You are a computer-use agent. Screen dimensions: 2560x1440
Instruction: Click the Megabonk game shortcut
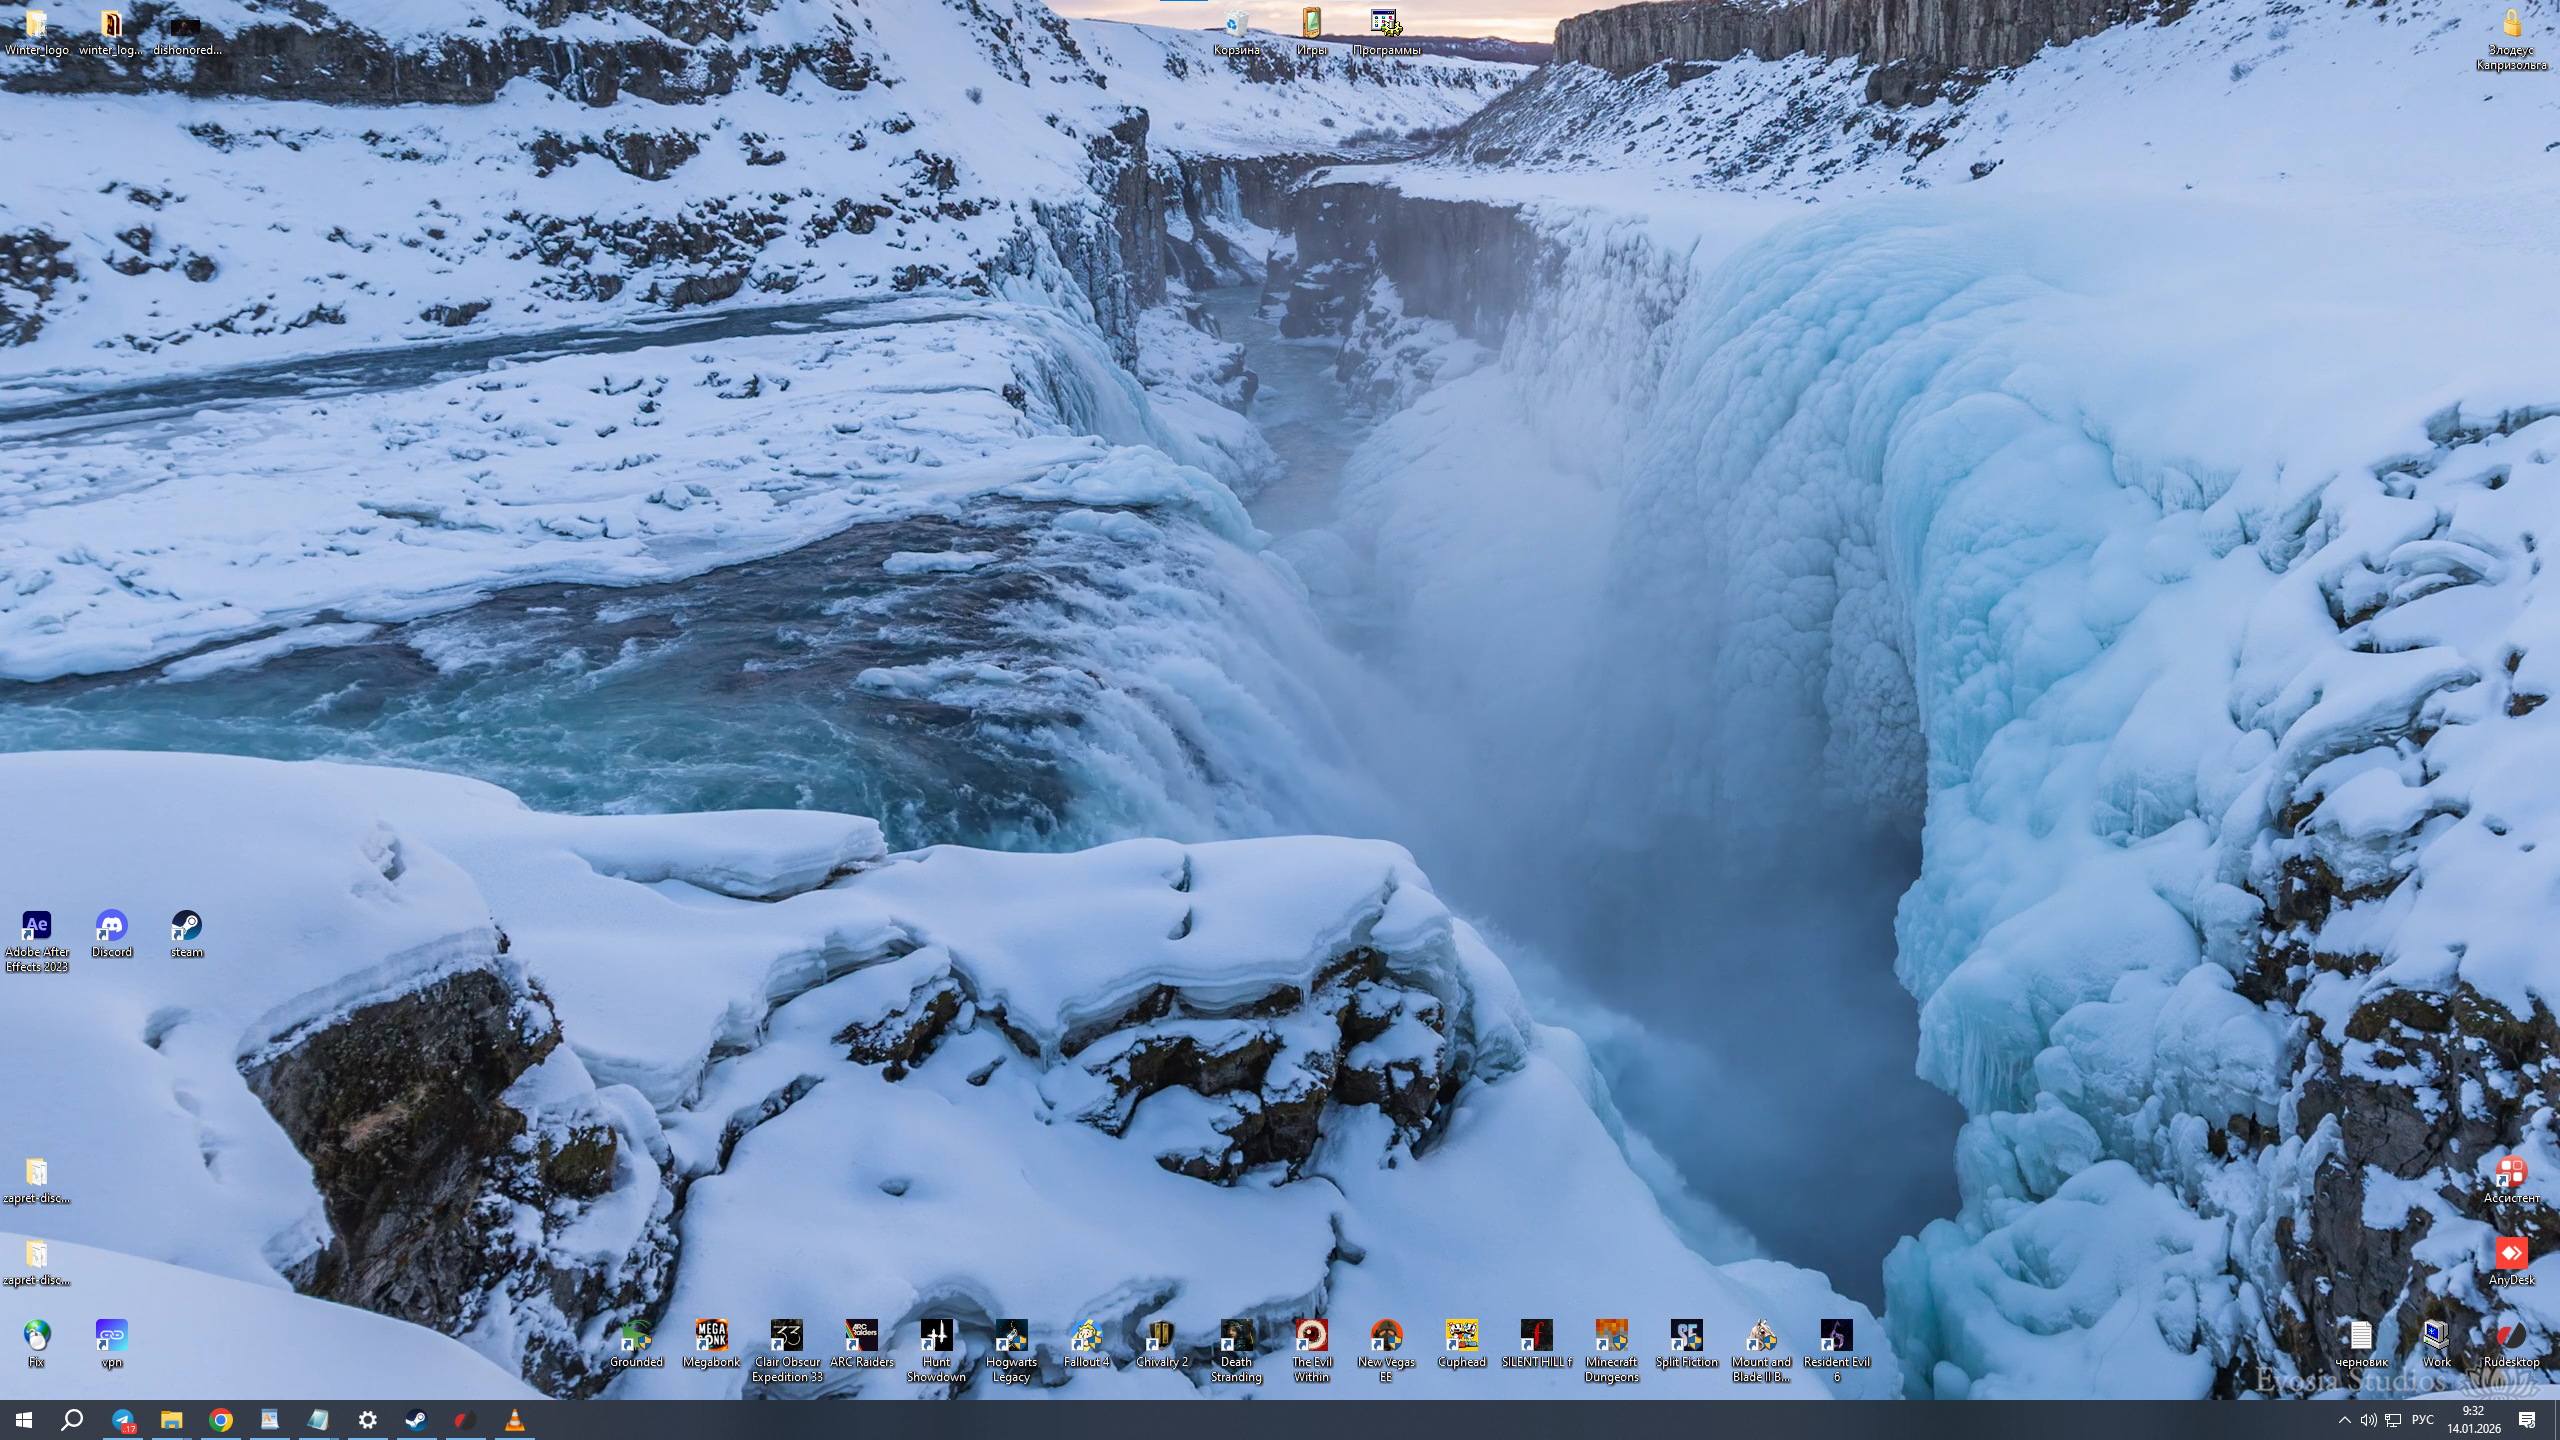[711, 1337]
